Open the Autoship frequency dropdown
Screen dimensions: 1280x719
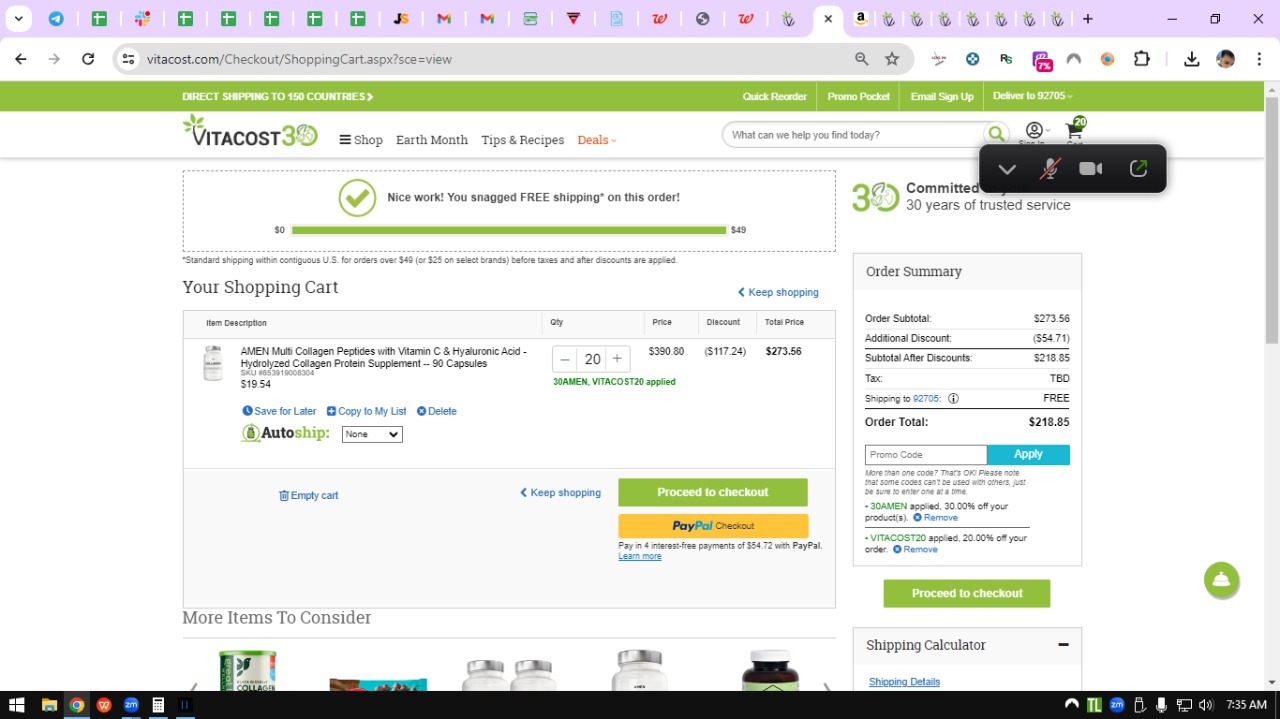372,434
